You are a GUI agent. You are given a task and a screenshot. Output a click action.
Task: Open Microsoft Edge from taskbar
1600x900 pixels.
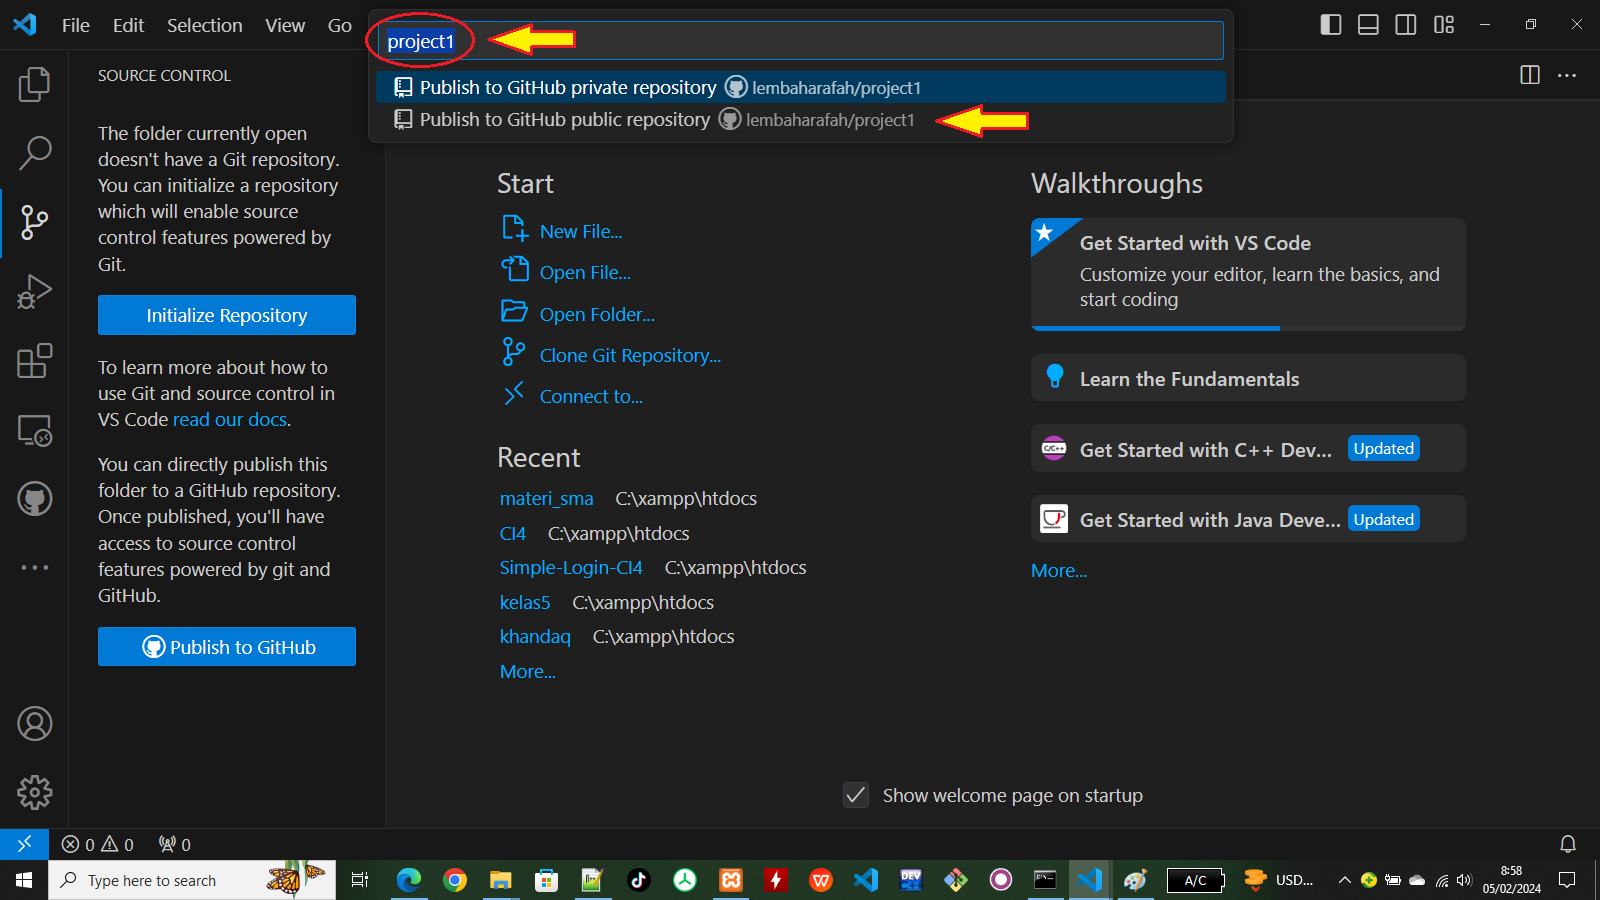pyautogui.click(x=409, y=880)
